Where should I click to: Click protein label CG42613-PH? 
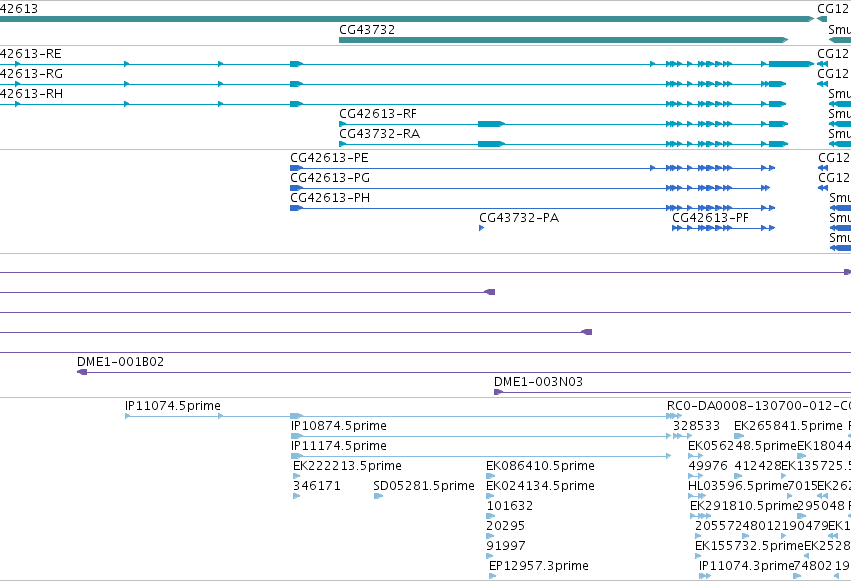pyautogui.click(x=330, y=198)
